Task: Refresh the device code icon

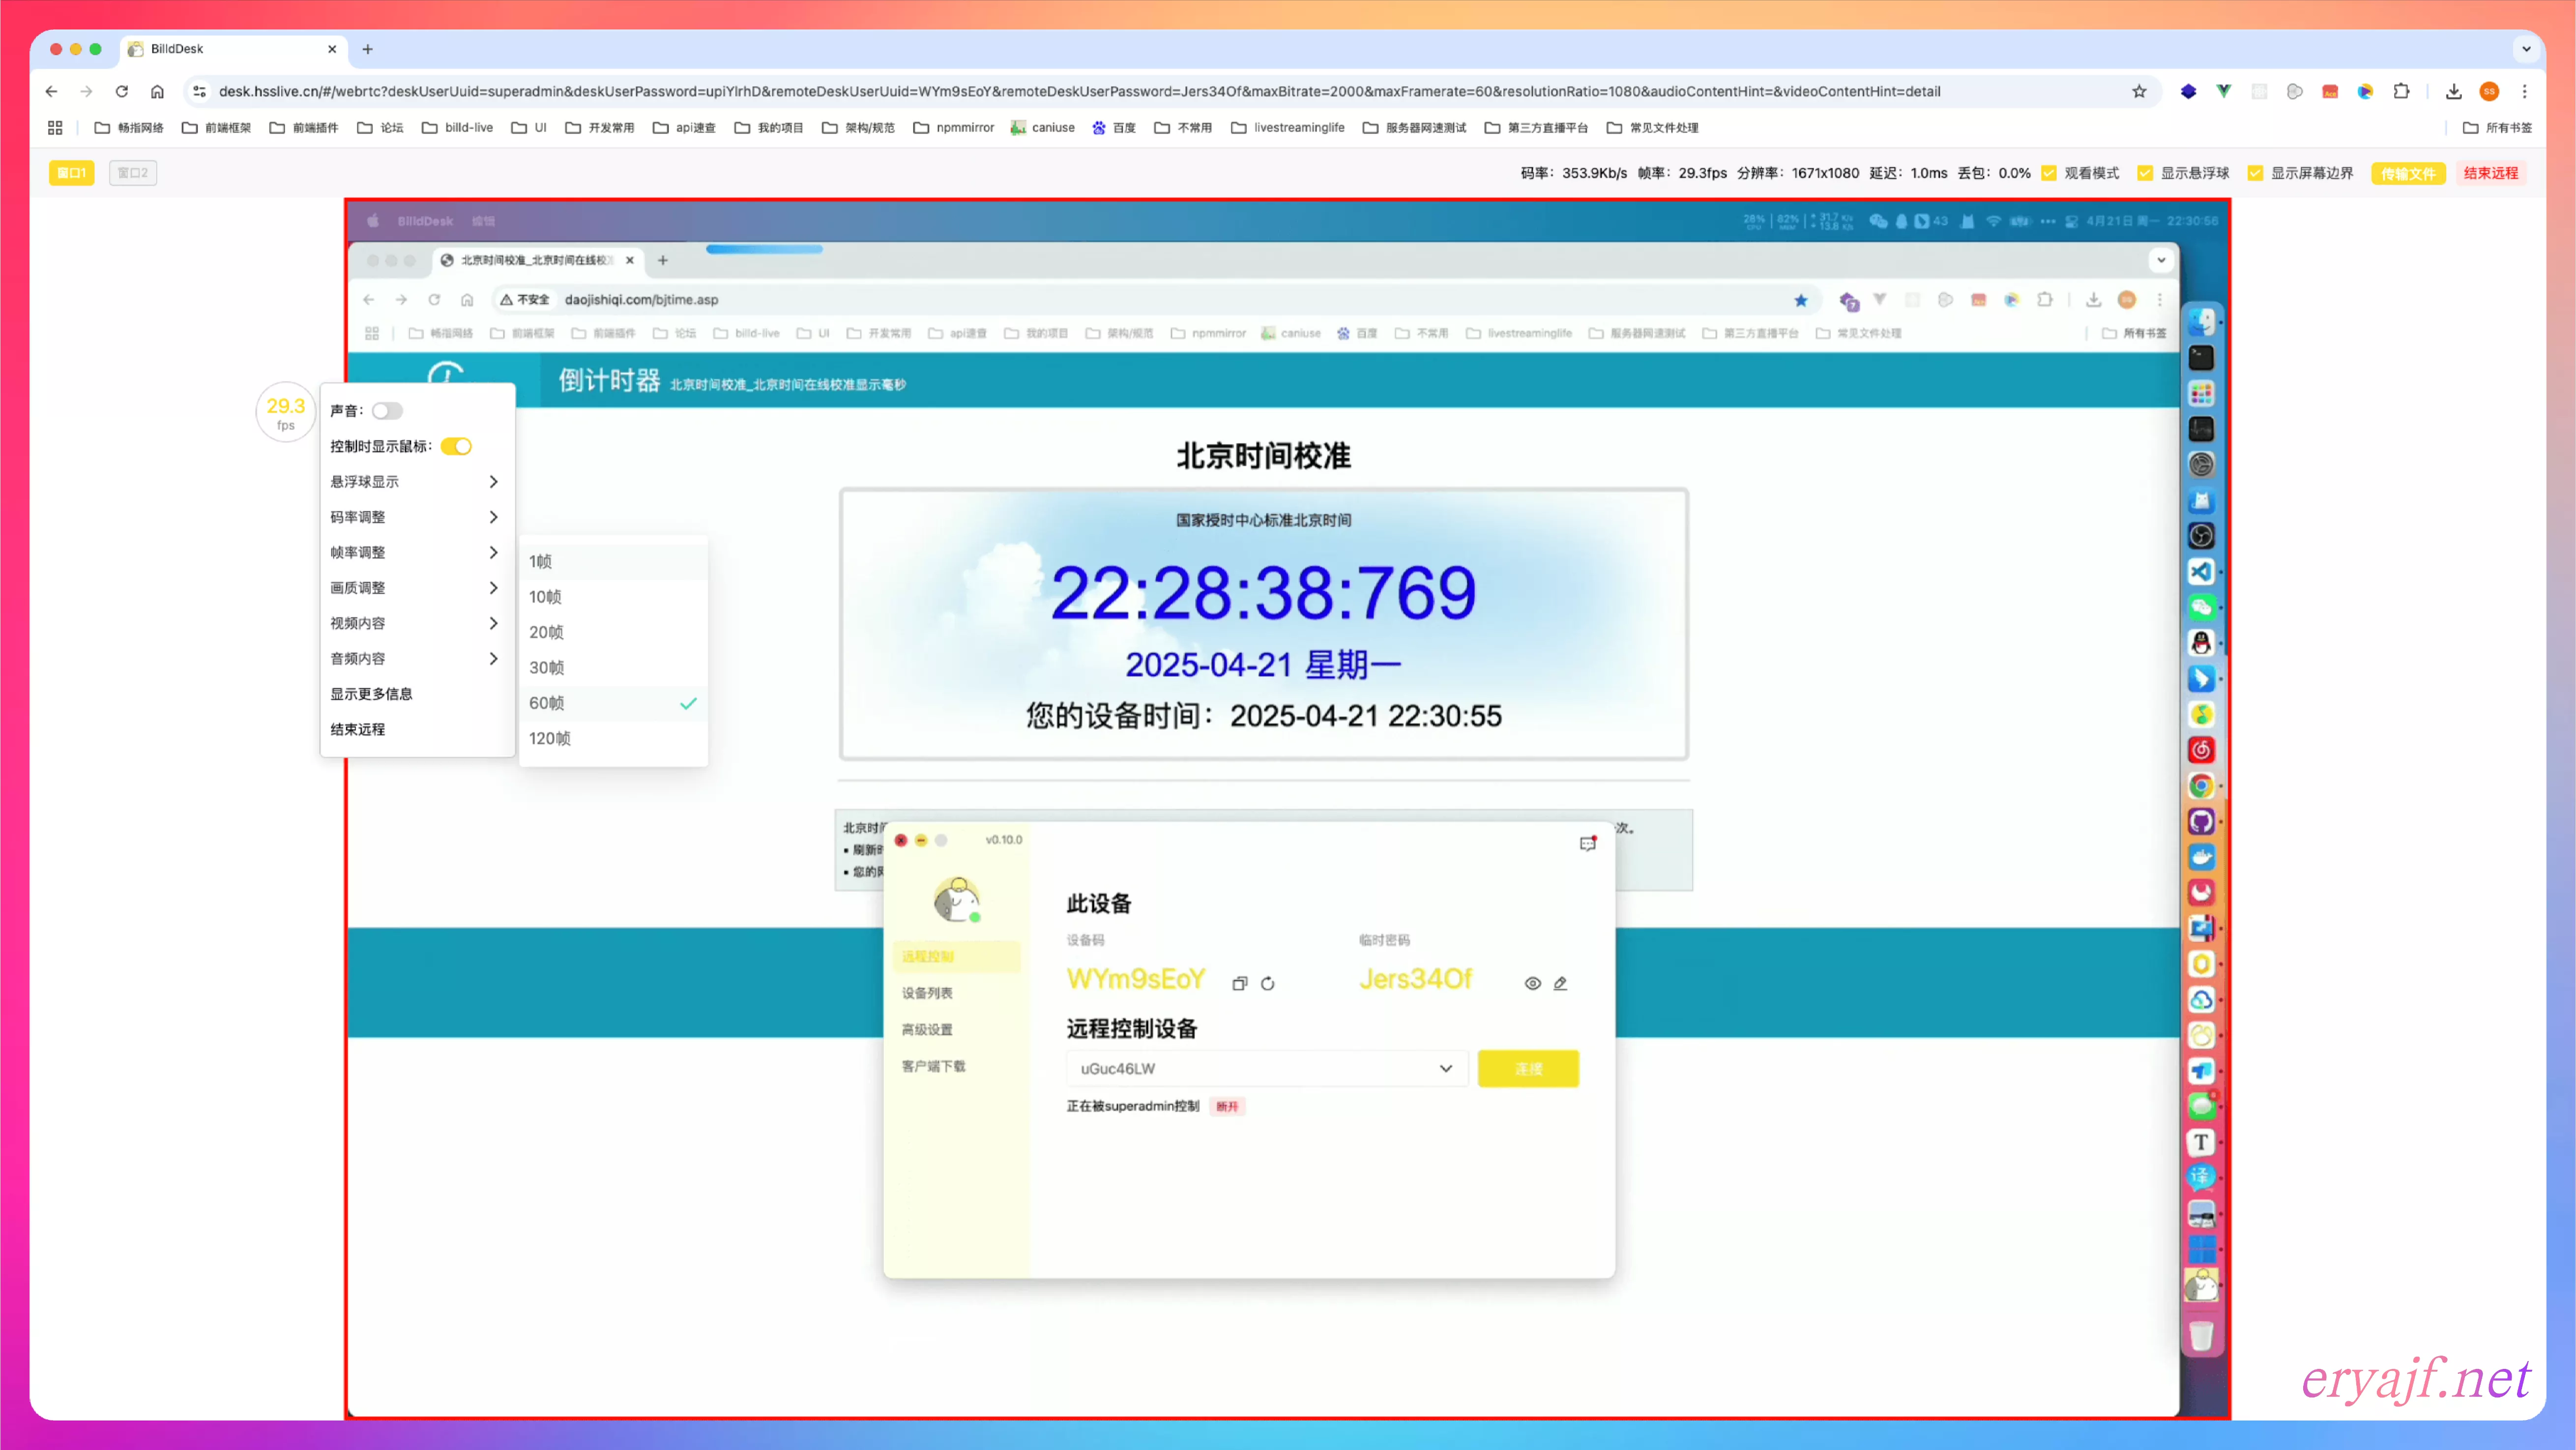Action: click(x=1267, y=983)
